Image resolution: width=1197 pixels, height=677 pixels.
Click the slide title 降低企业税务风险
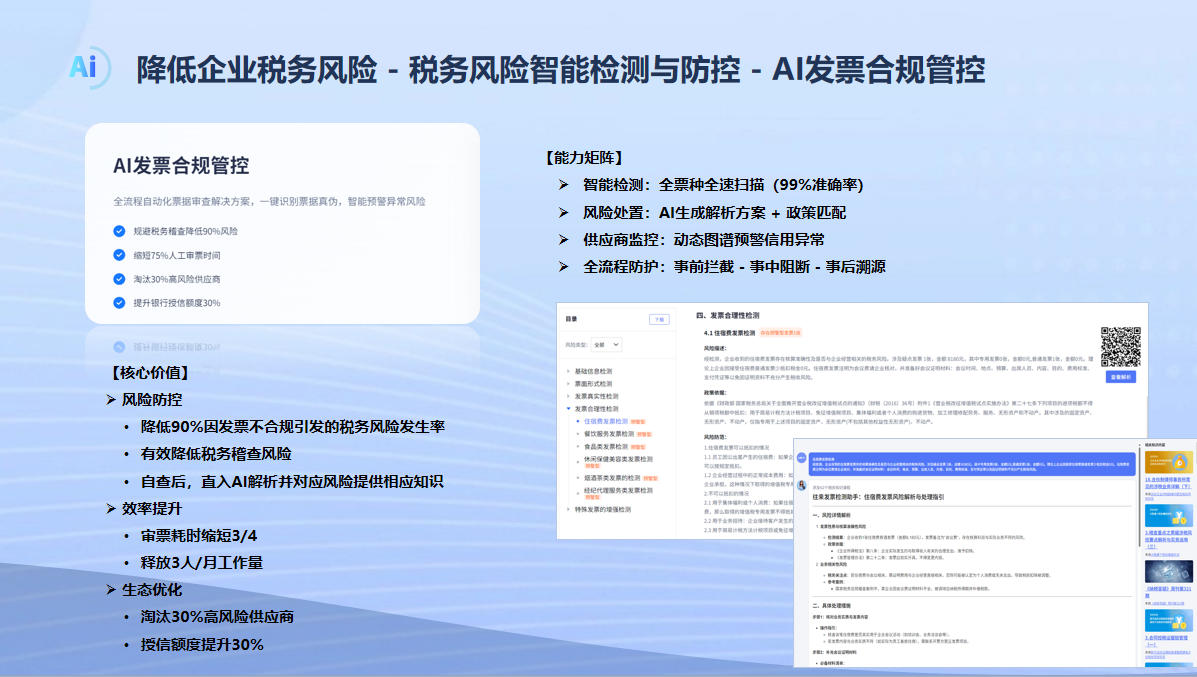tap(256, 69)
